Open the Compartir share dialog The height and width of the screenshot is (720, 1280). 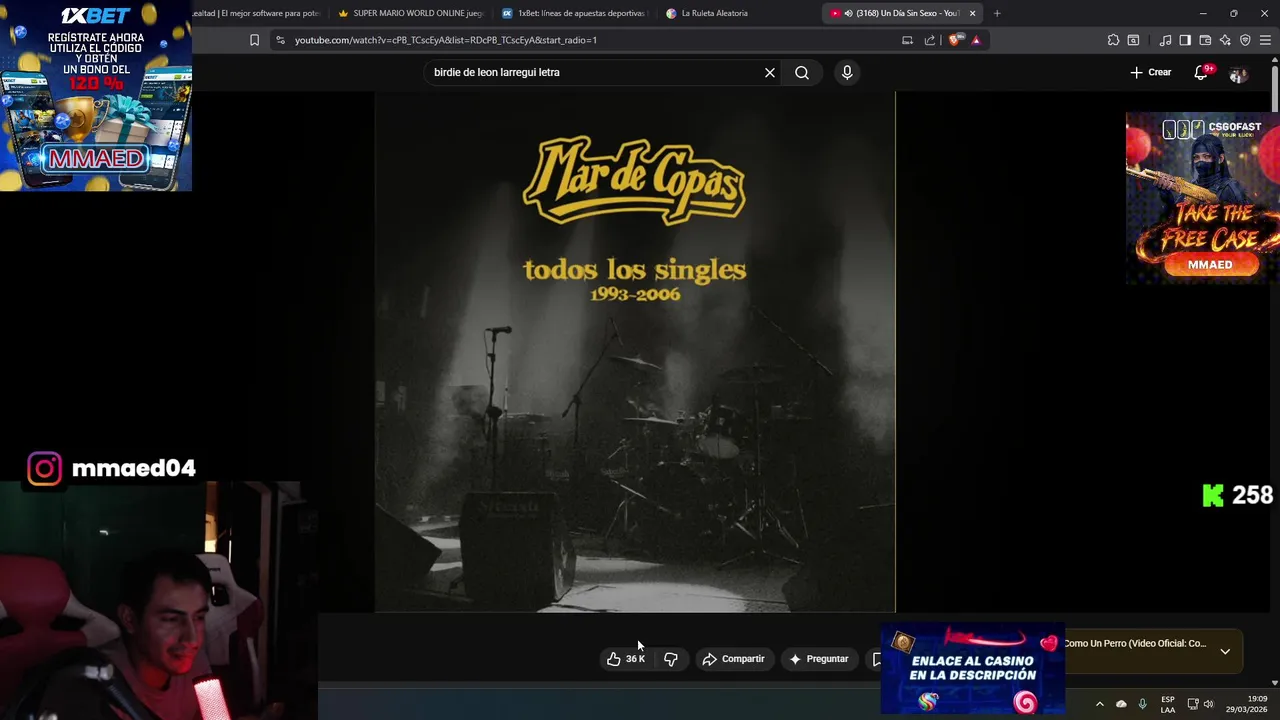(733, 659)
